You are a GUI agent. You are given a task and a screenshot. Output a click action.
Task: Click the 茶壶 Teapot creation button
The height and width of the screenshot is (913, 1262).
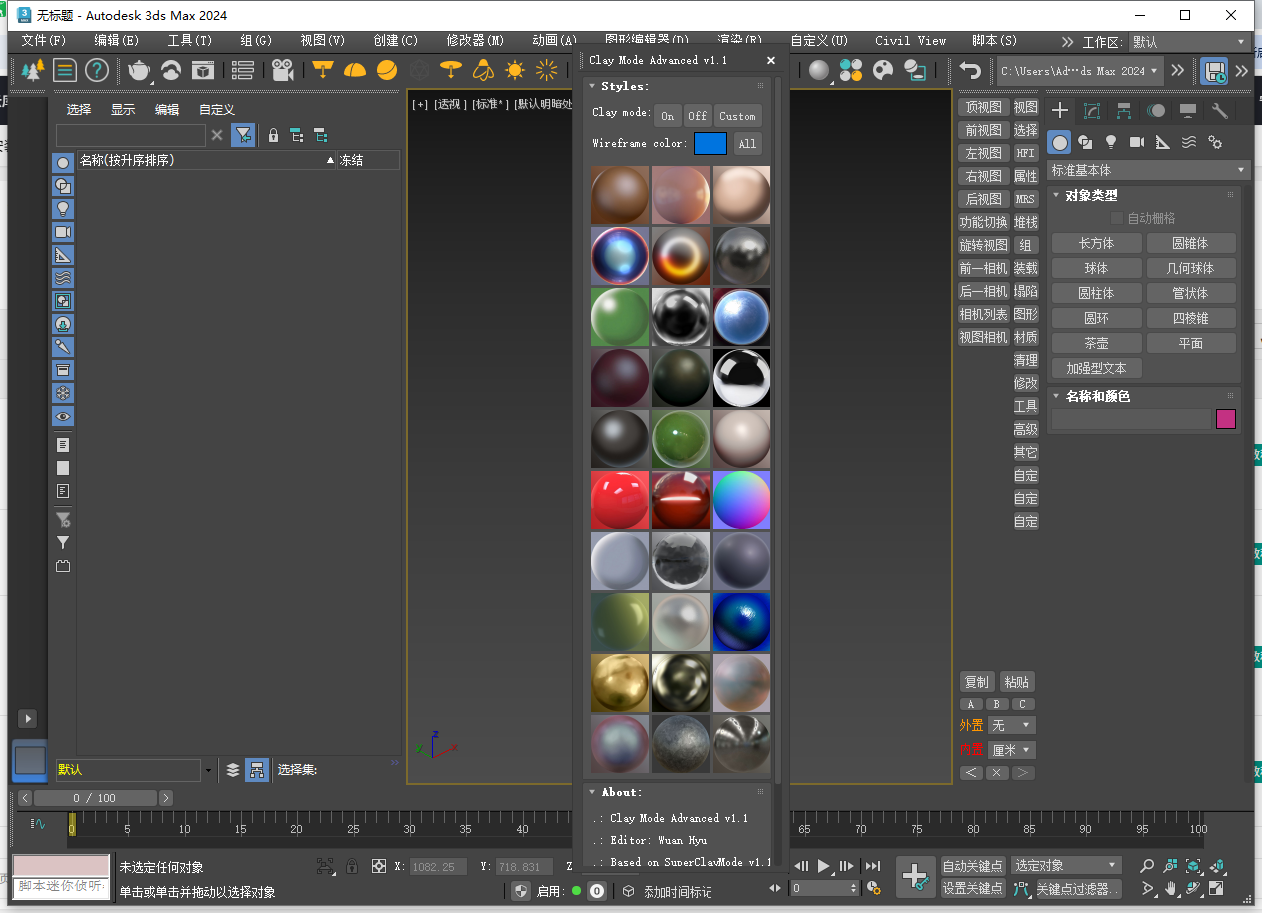(x=1096, y=342)
